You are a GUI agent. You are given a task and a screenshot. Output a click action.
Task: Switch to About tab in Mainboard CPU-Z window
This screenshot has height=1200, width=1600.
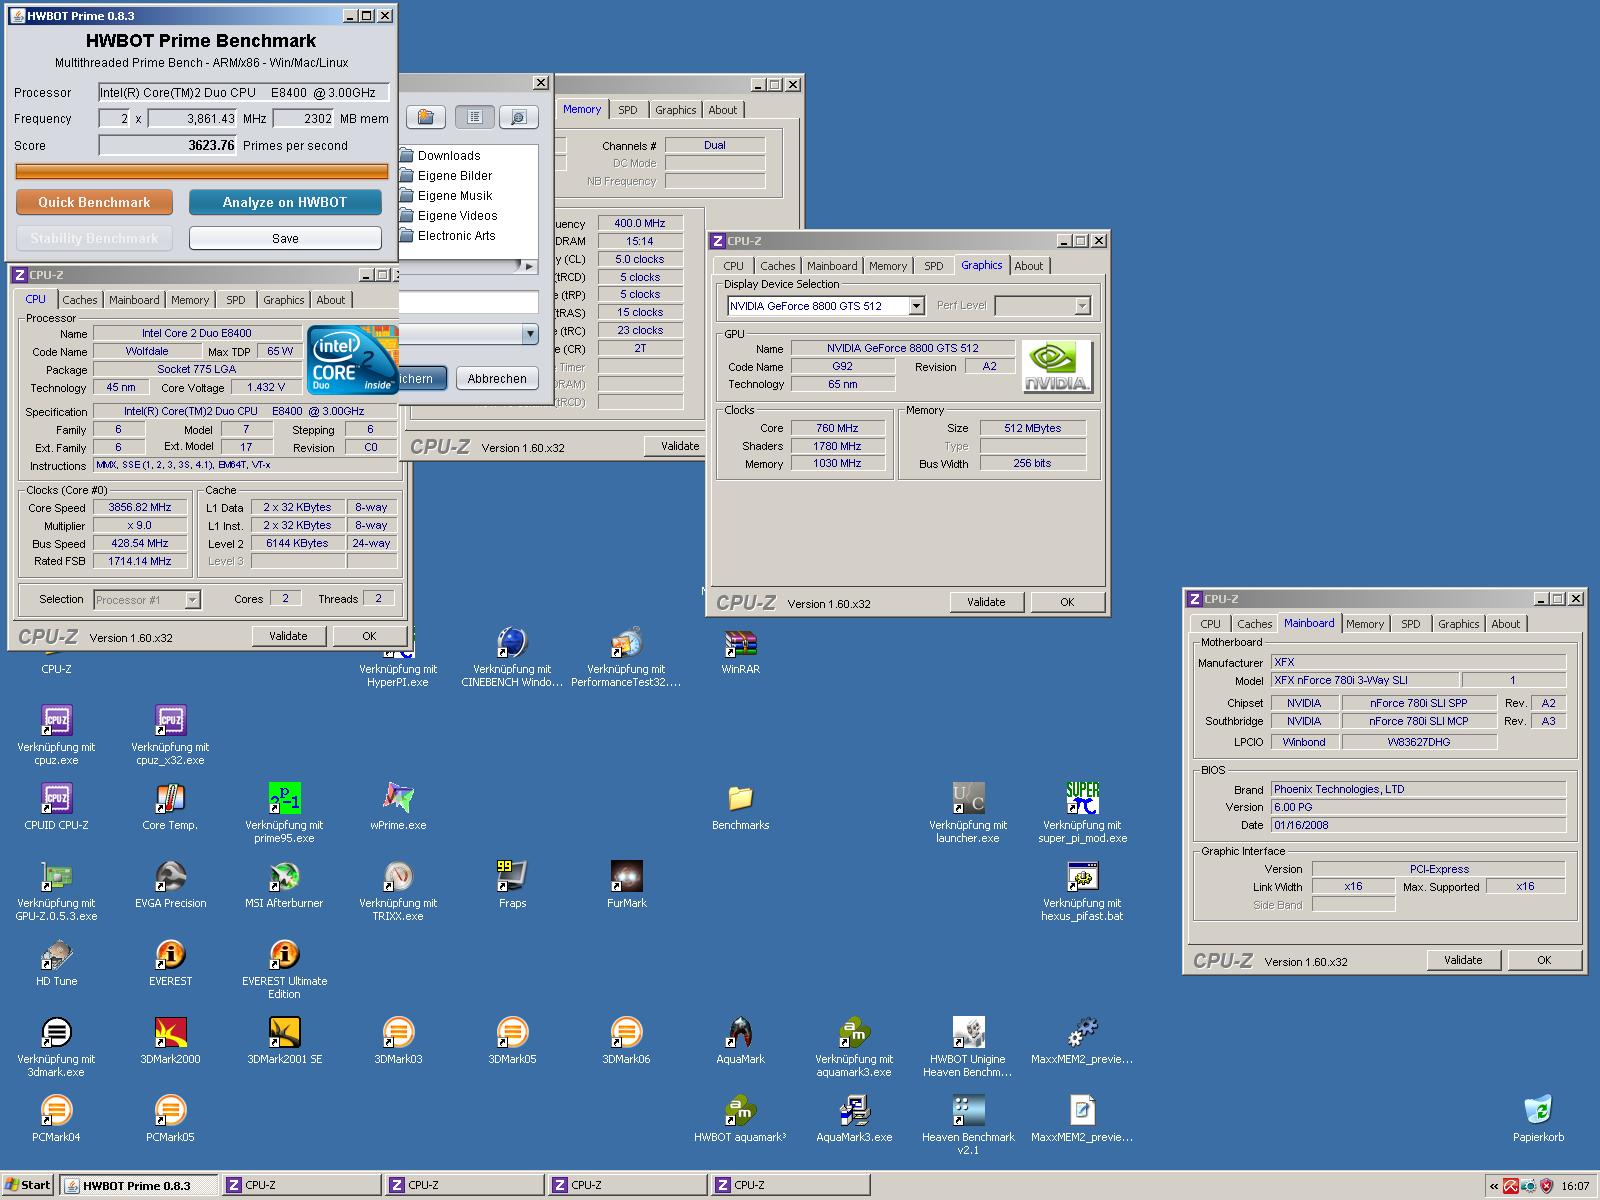1505,624
